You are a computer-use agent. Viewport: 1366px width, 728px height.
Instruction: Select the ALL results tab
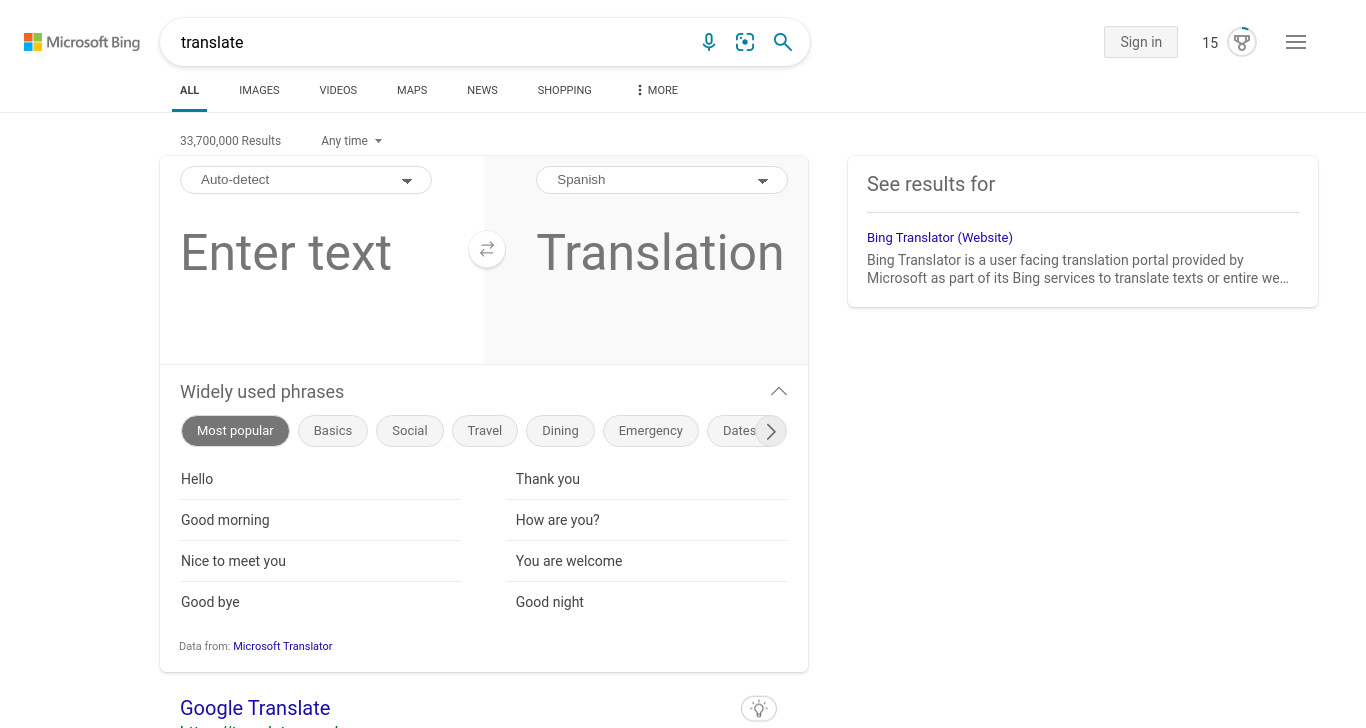point(189,90)
